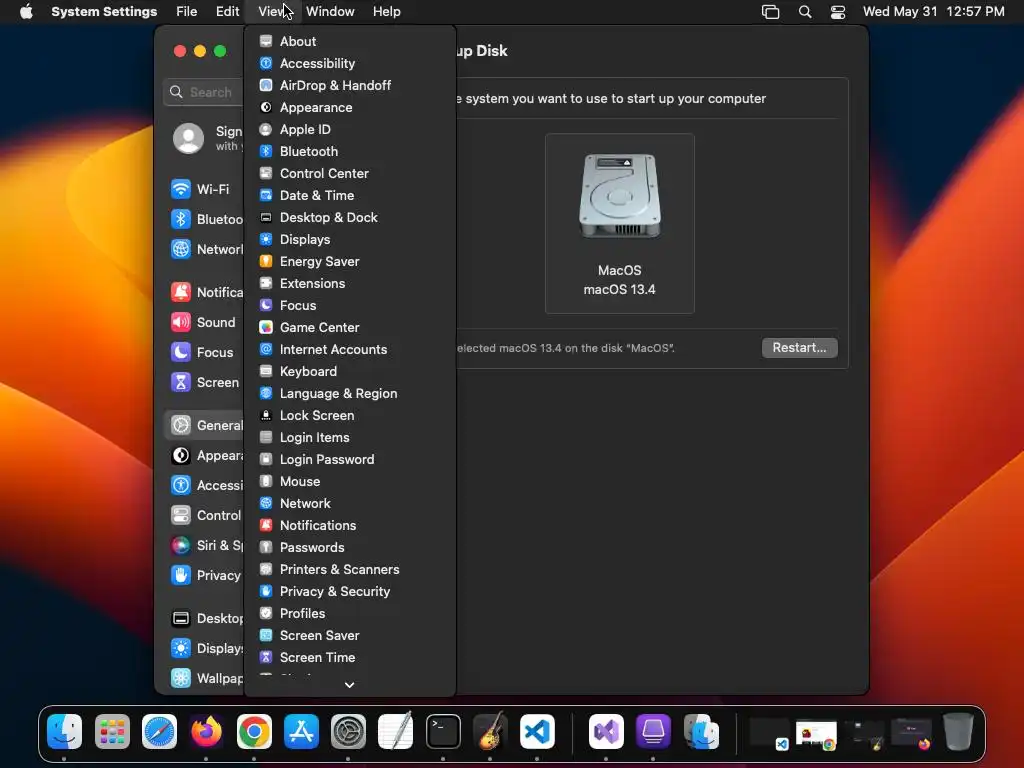
Task: Choose Date & Time from View menu
Action: (x=349, y=195)
